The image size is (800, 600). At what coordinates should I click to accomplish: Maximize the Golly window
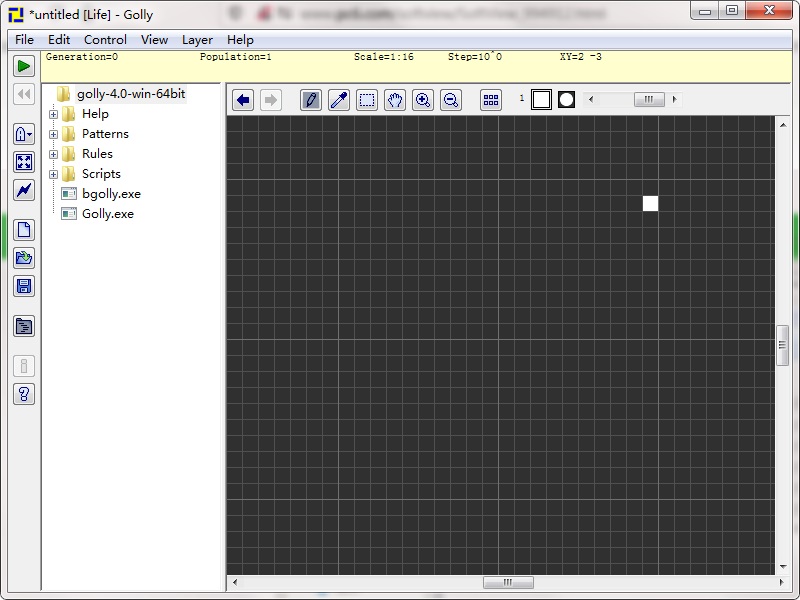coord(732,11)
